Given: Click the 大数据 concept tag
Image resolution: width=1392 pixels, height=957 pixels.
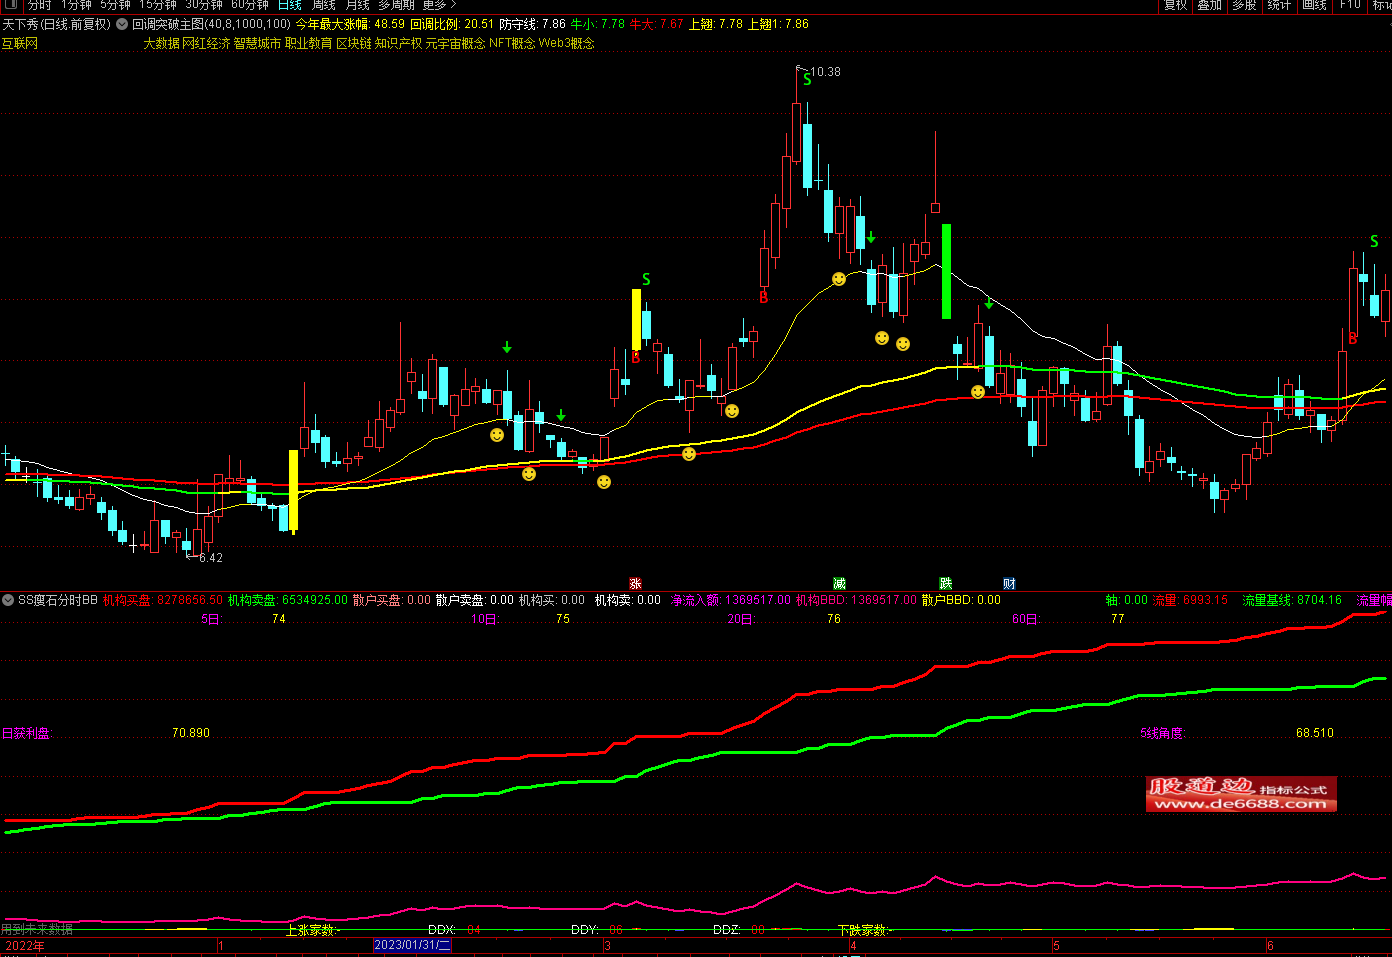Looking at the screenshot, I should (161, 43).
